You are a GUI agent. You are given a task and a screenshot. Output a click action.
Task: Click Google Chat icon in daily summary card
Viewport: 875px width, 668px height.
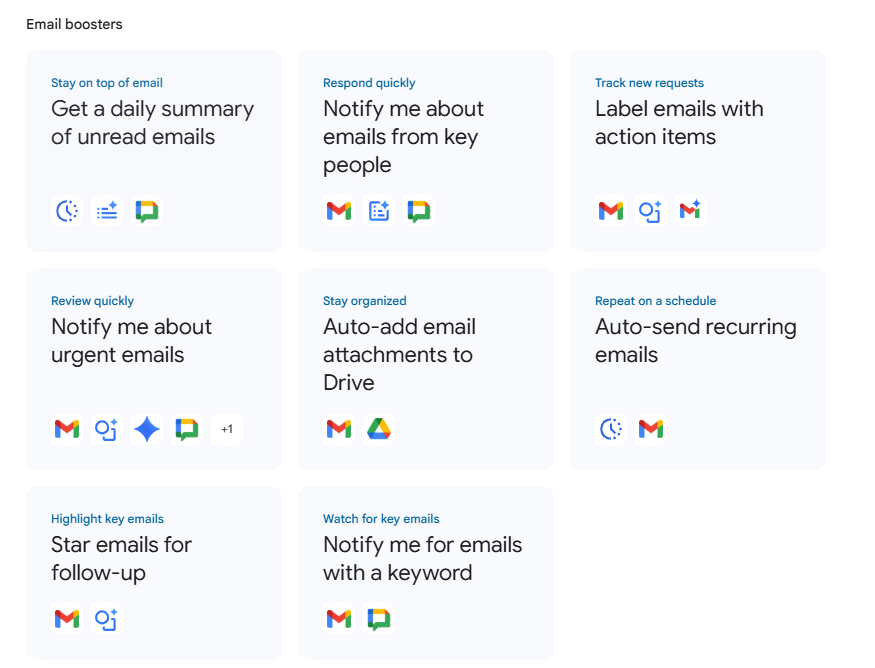147,211
